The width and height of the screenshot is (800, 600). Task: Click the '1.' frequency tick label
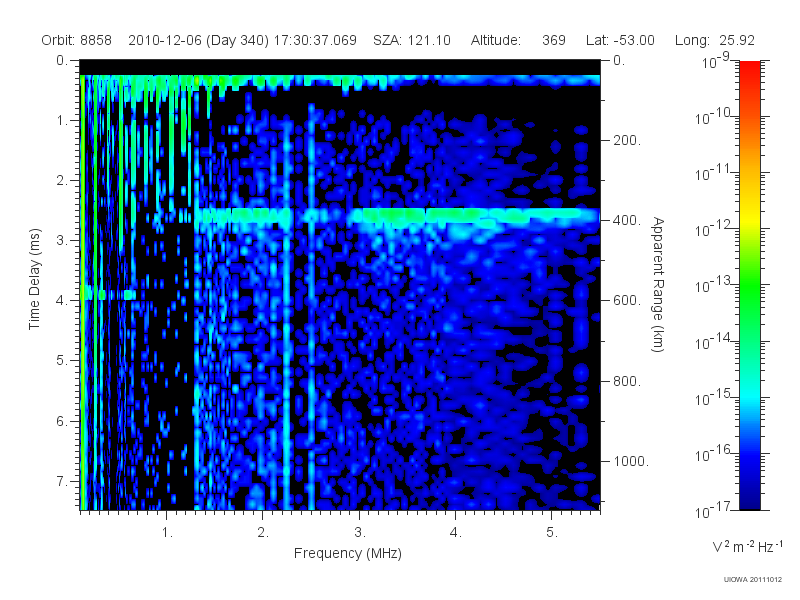[x=167, y=533]
